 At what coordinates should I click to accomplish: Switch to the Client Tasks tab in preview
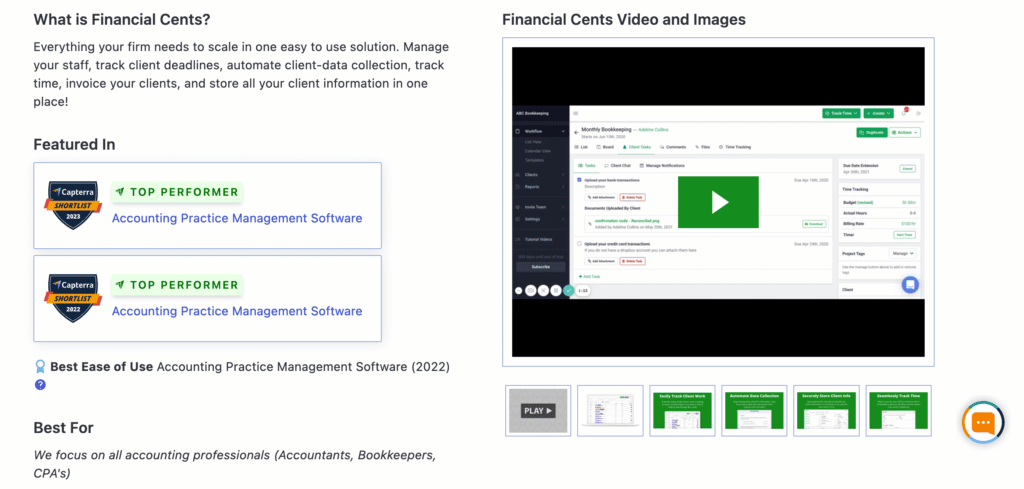(637, 147)
